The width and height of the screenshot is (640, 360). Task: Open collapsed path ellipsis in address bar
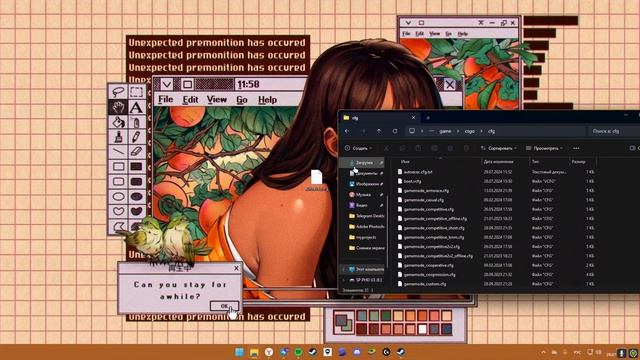(x=431, y=131)
